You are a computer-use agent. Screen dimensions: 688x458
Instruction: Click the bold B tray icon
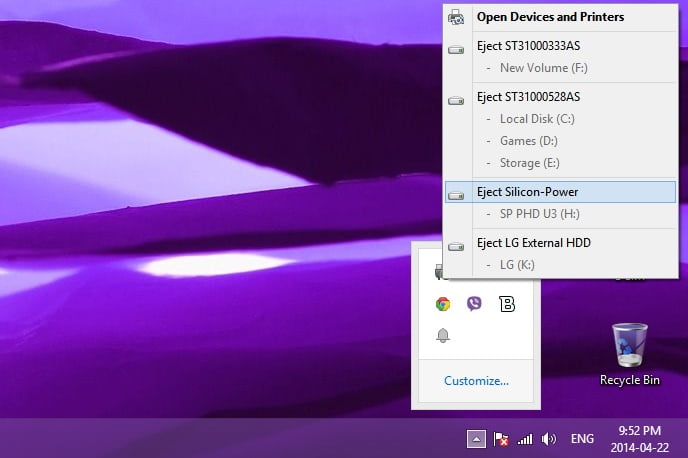[506, 304]
